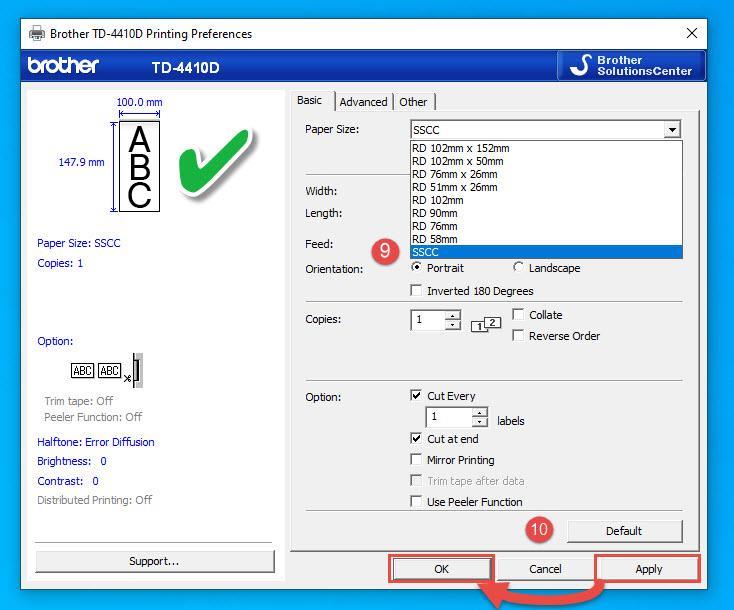
Task: Uncheck the Cut at end checkbox
Action: pyautogui.click(x=416, y=438)
